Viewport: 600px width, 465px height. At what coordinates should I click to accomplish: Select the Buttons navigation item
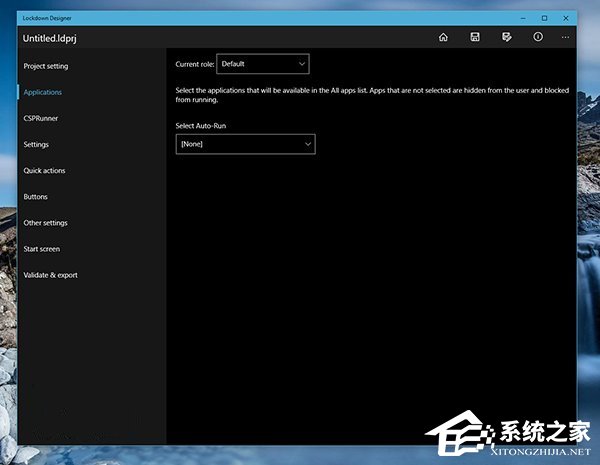click(x=35, y=197)
